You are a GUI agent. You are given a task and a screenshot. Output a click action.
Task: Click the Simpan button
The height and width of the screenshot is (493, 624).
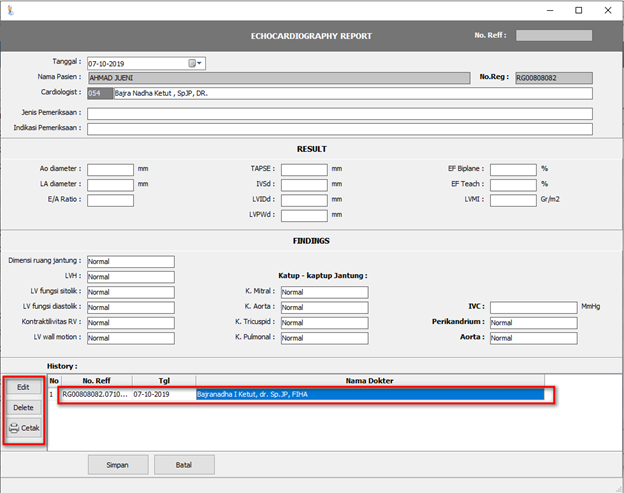click(120, 464)
